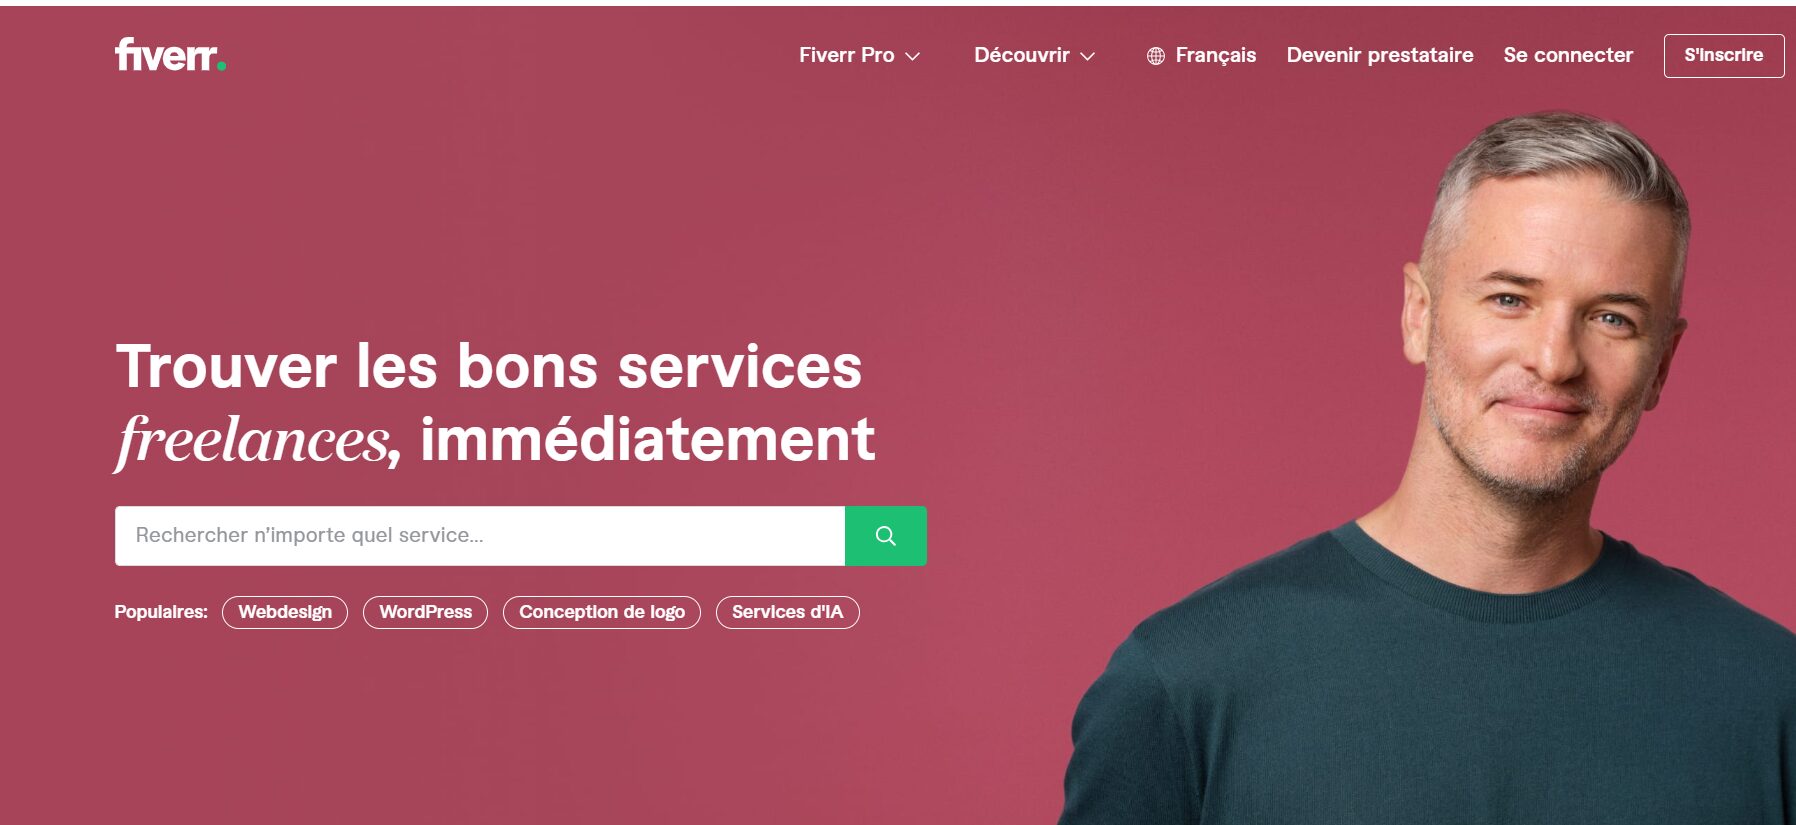Open the Français language selector

pos(1201,55)
